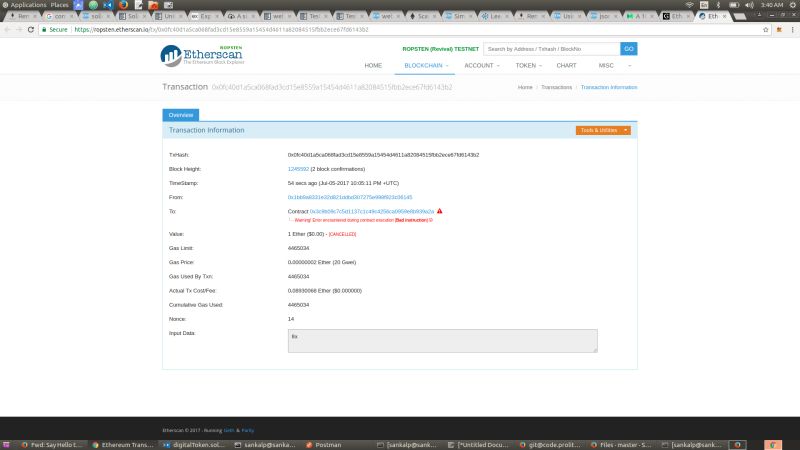
Task: Launch Visual Studio Code from the top panel
Action: pyautogui.click(x=108, y=5)
